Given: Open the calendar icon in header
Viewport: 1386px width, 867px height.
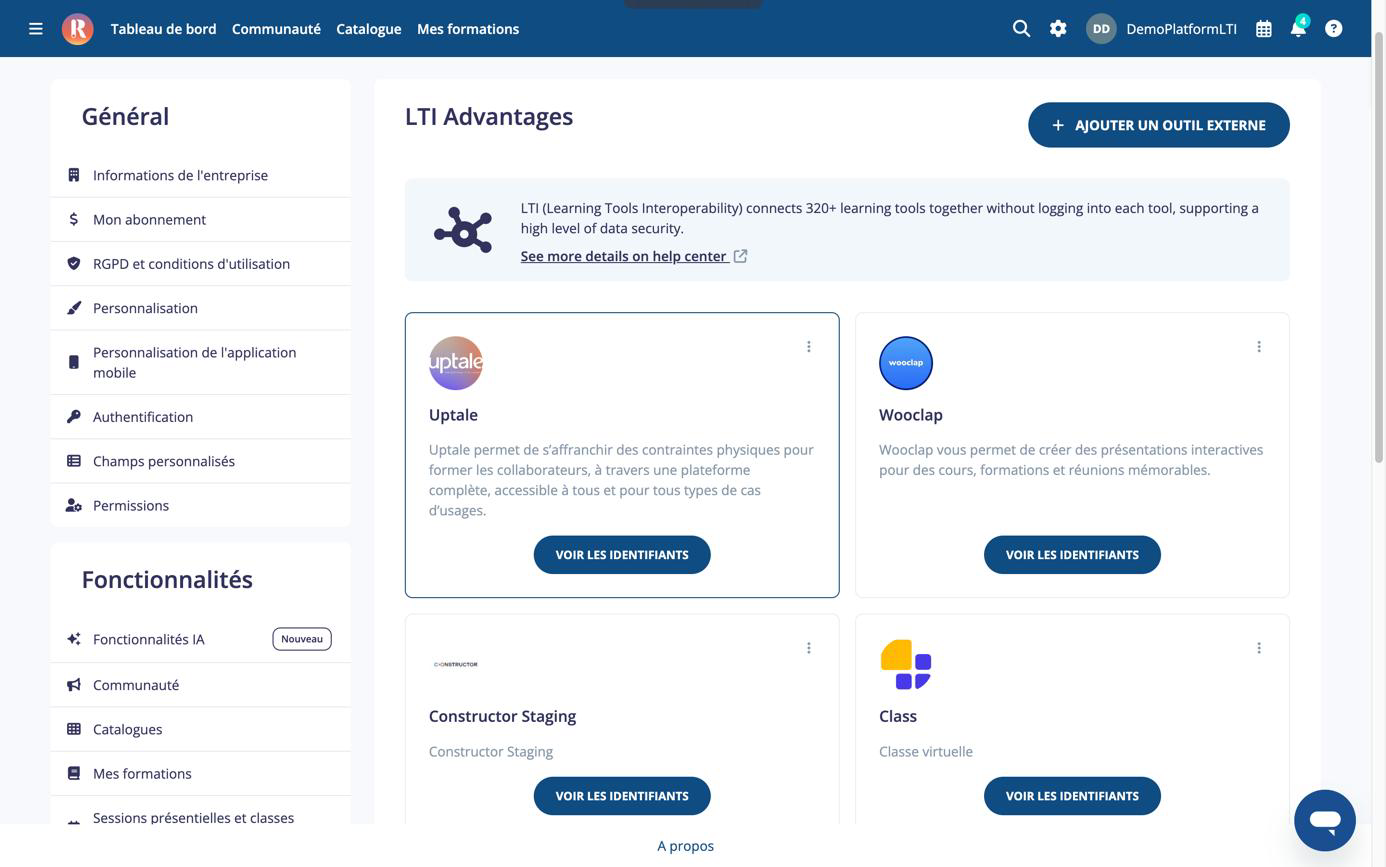Looking at the screenshot, I should pyautogui.click(x=1264, y=29).
